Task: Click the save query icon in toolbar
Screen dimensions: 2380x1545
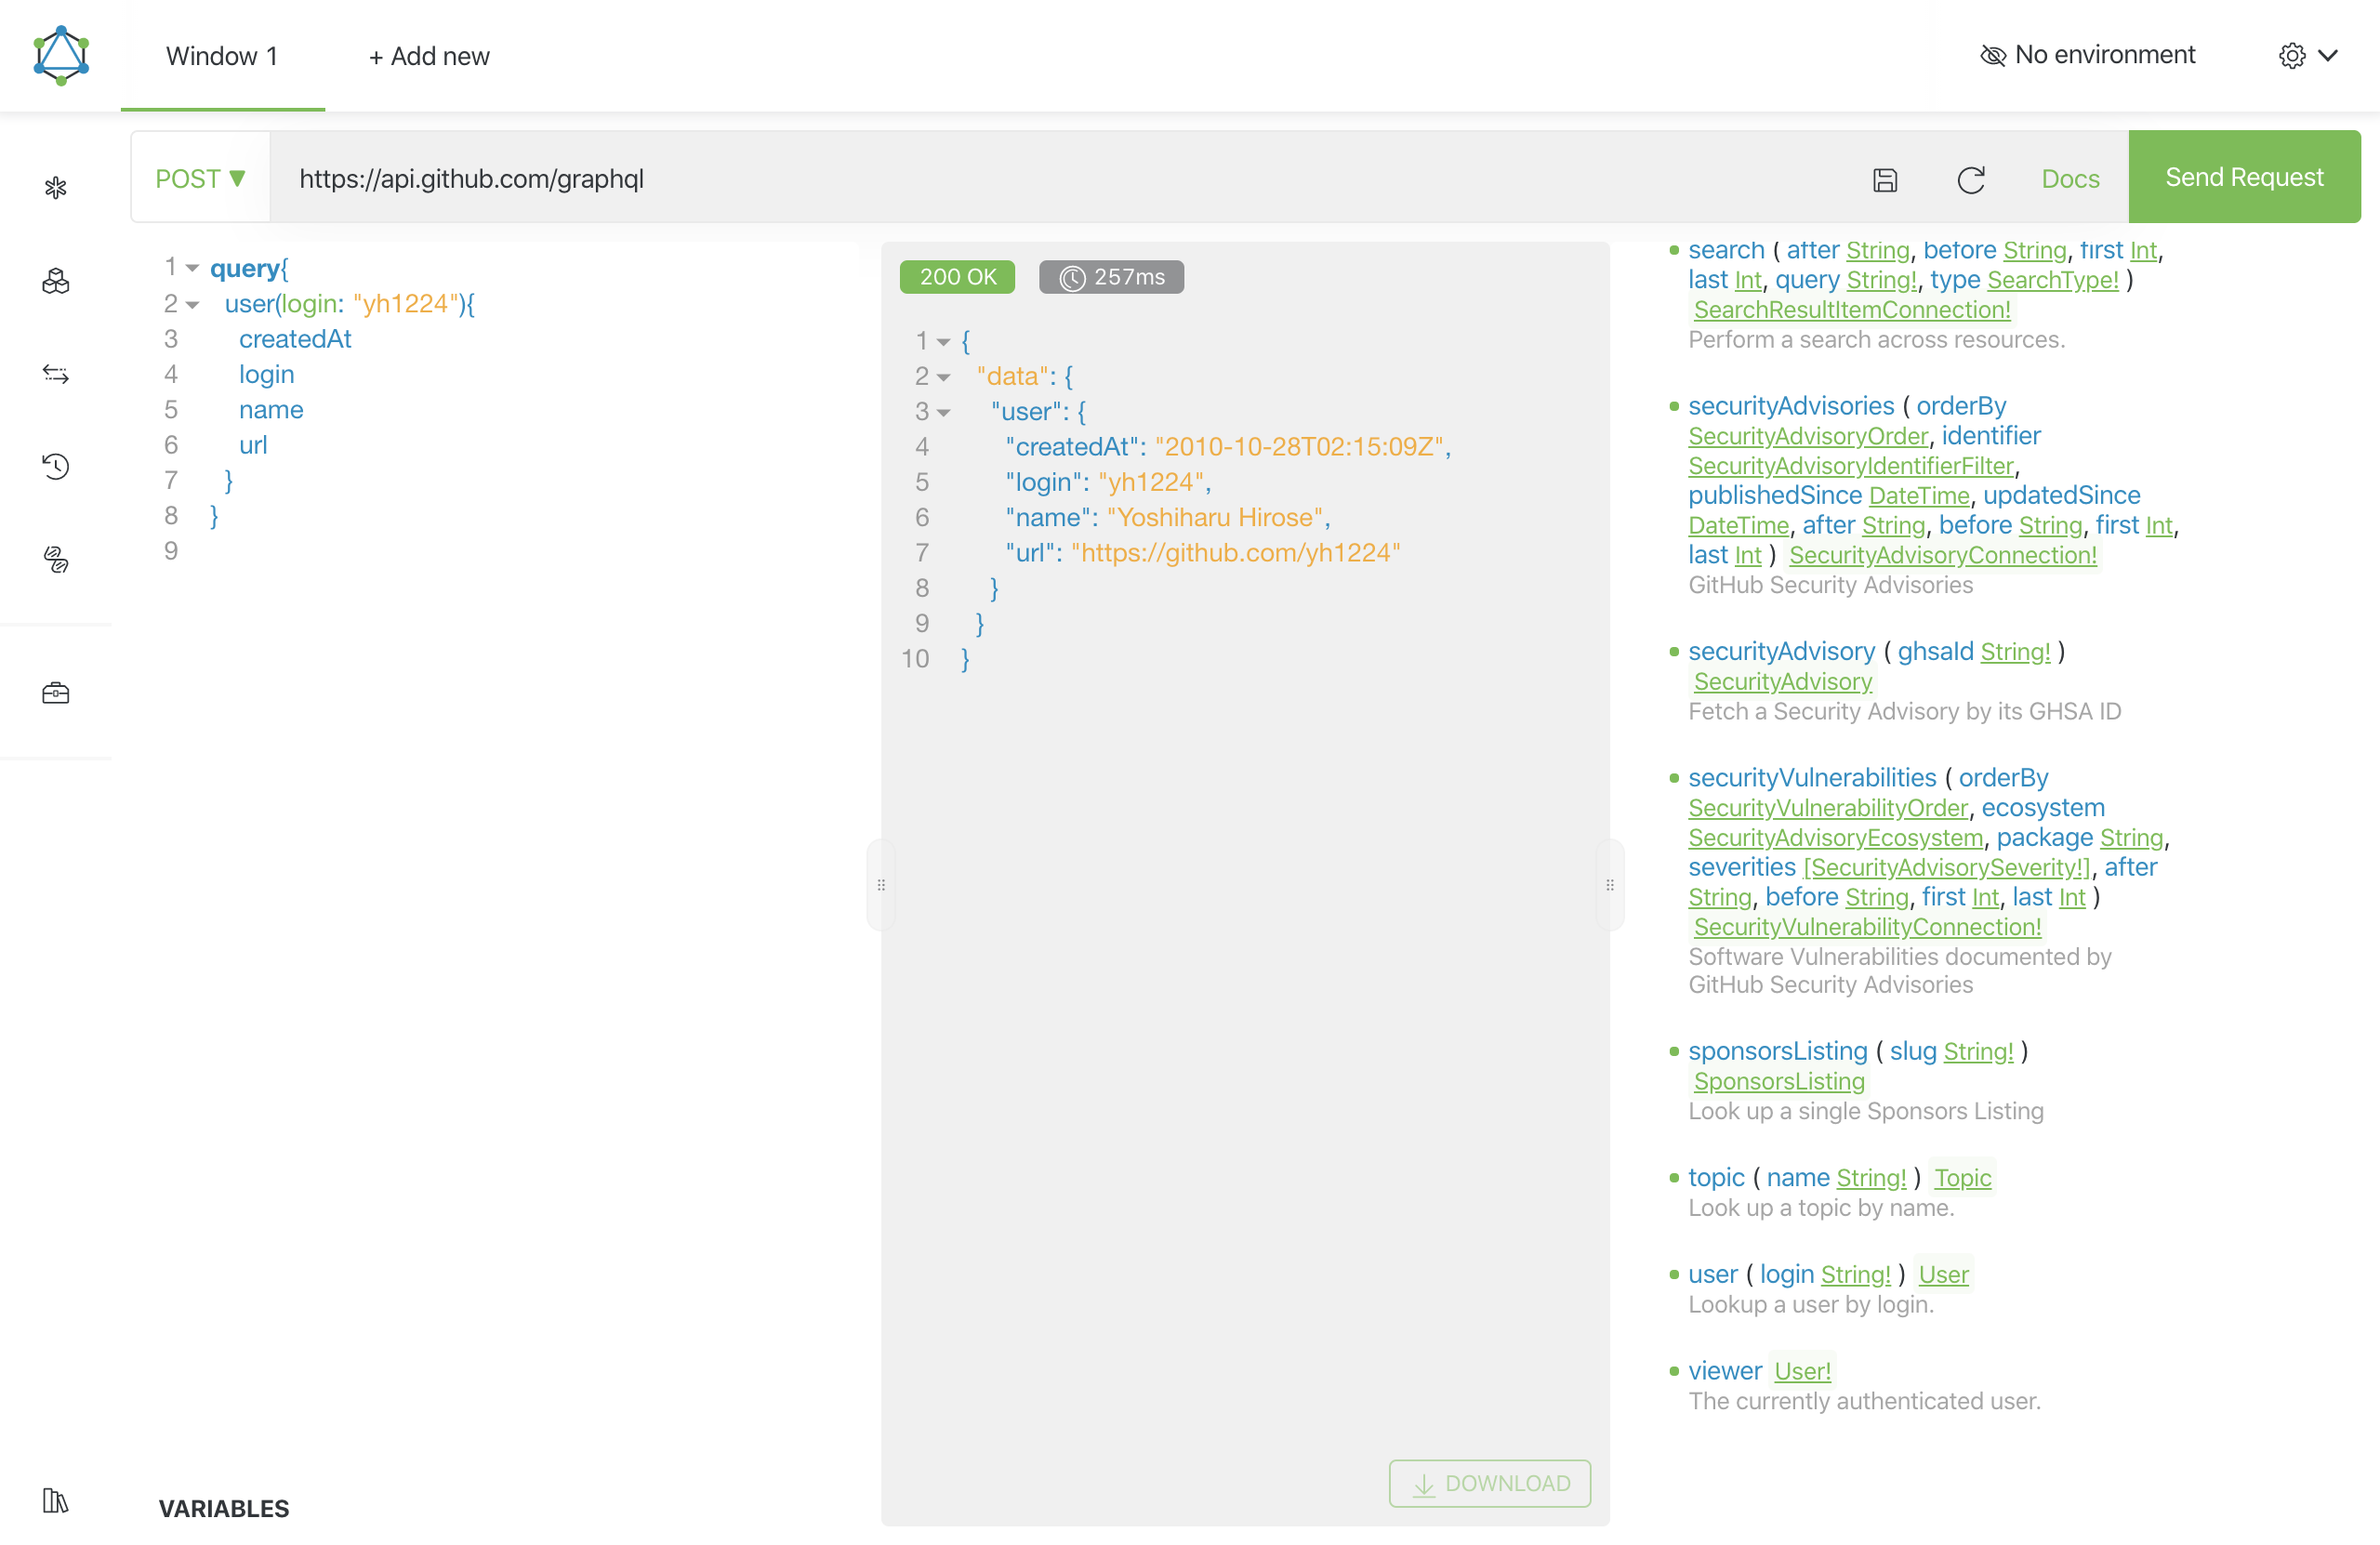Action: click(1885, 178)
